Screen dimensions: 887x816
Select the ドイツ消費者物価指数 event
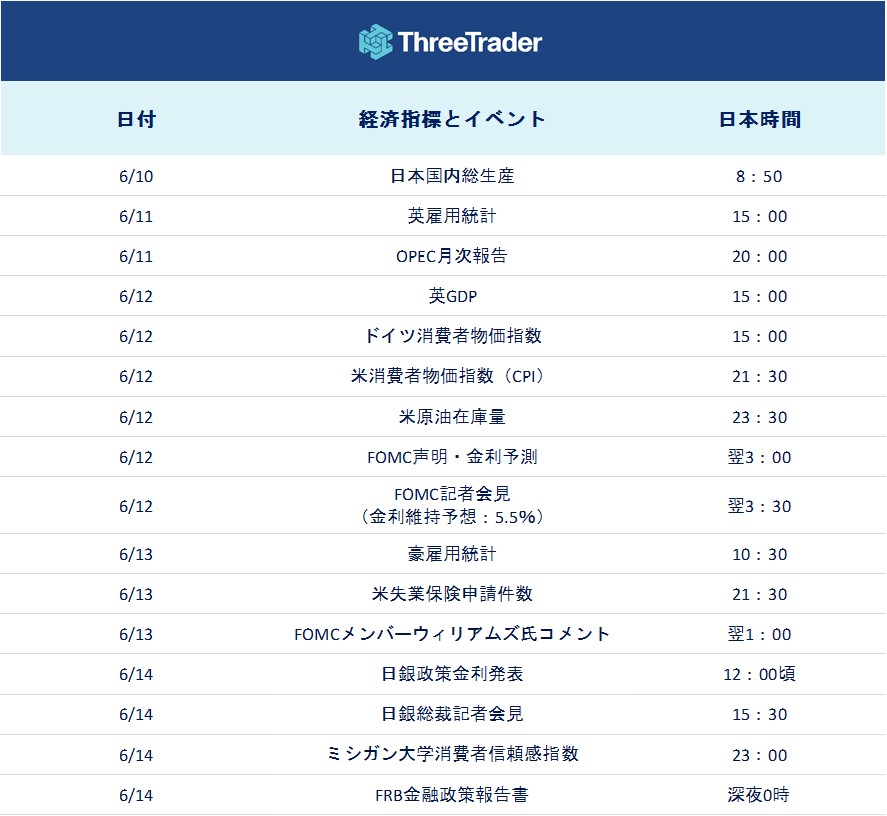[452, 336]
